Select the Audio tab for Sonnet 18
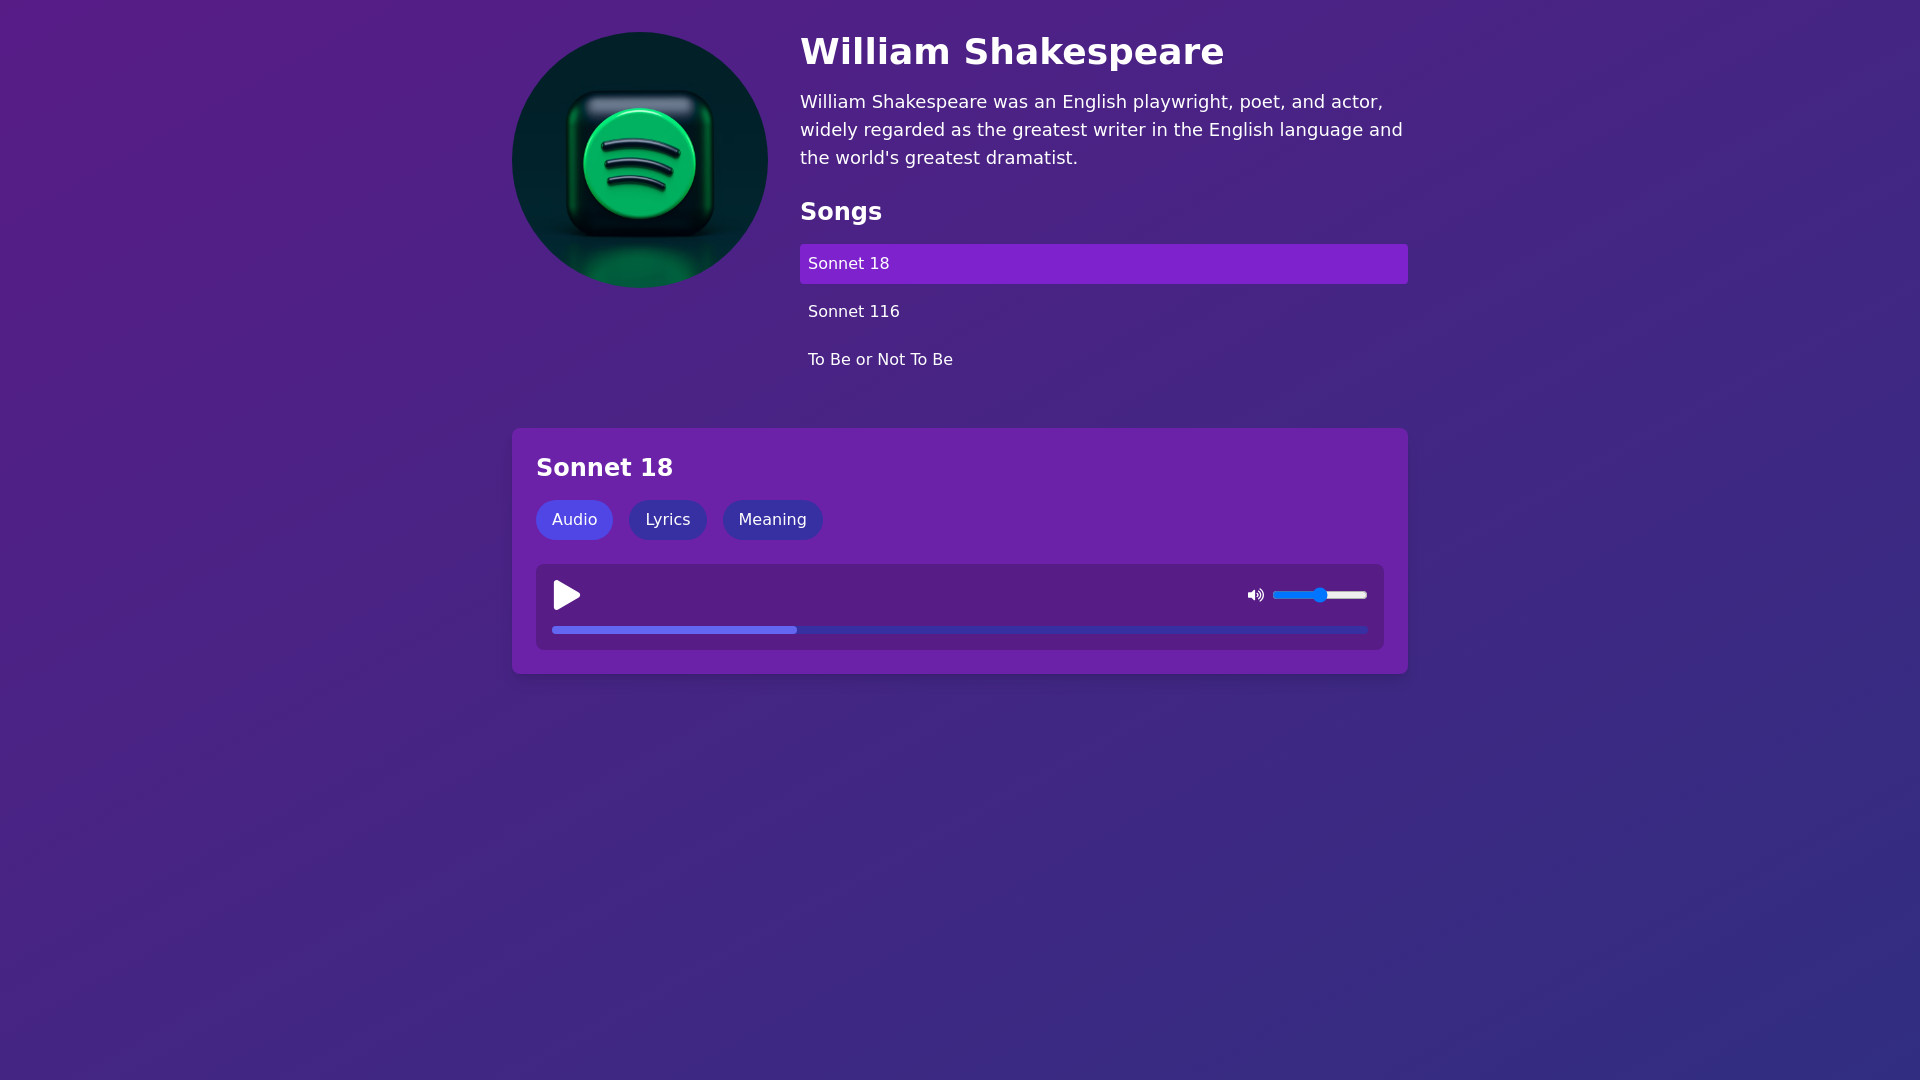The height and width of the screenshot is (1080, 1920). (x=574, y=519)
